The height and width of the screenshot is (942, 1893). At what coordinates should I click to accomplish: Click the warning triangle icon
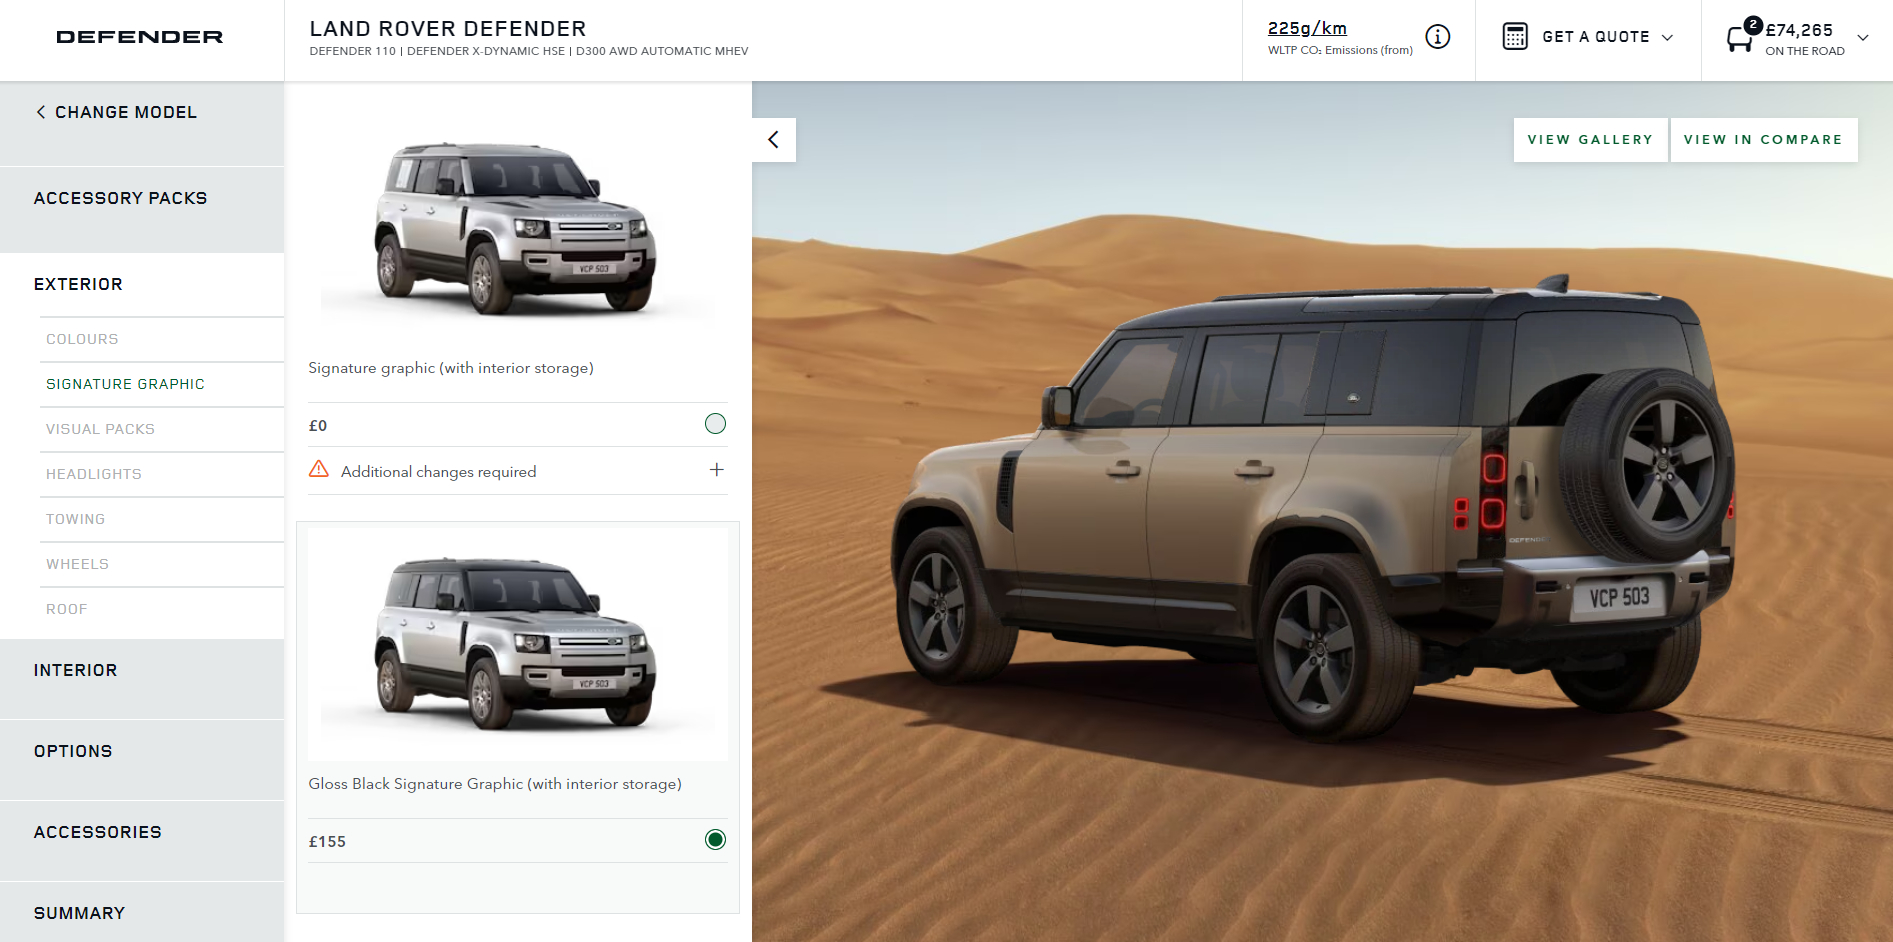(x=319, y=469)
